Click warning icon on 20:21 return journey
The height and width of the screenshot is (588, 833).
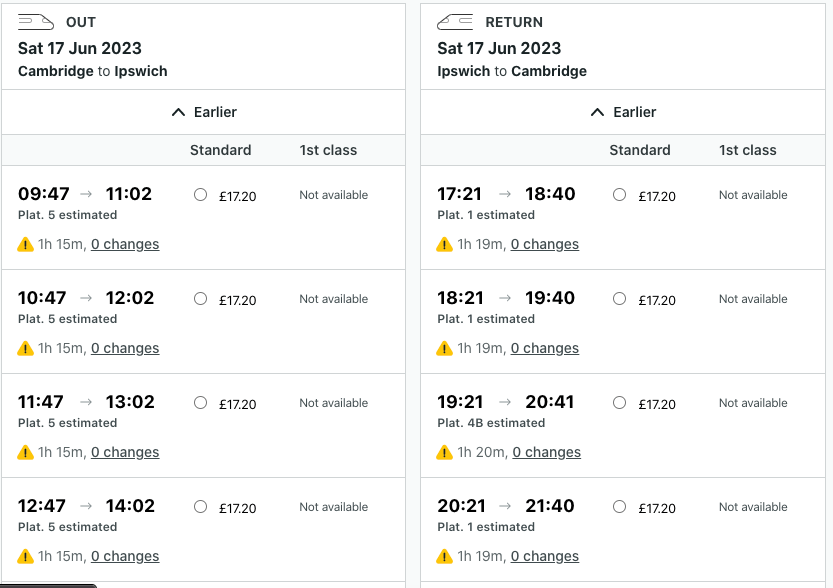445,556
